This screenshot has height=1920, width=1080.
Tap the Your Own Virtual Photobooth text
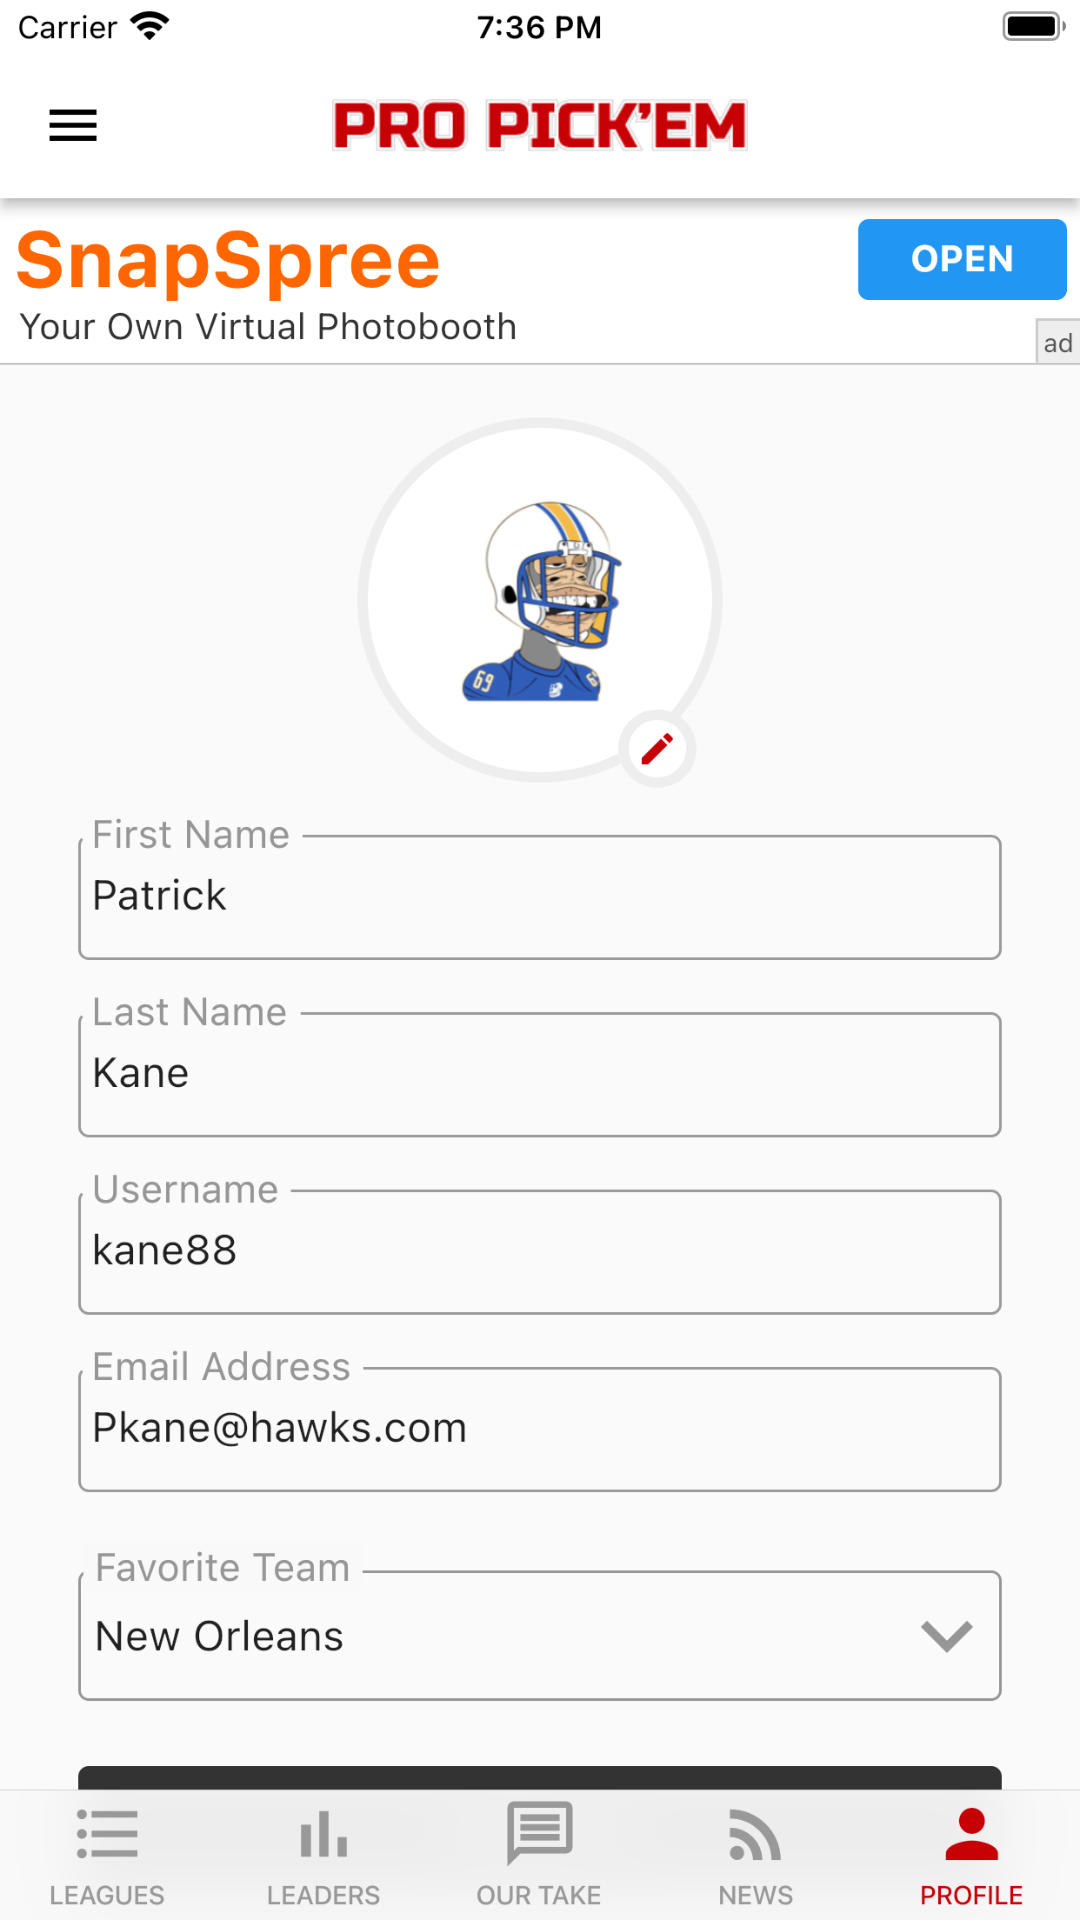click(268, 328)
